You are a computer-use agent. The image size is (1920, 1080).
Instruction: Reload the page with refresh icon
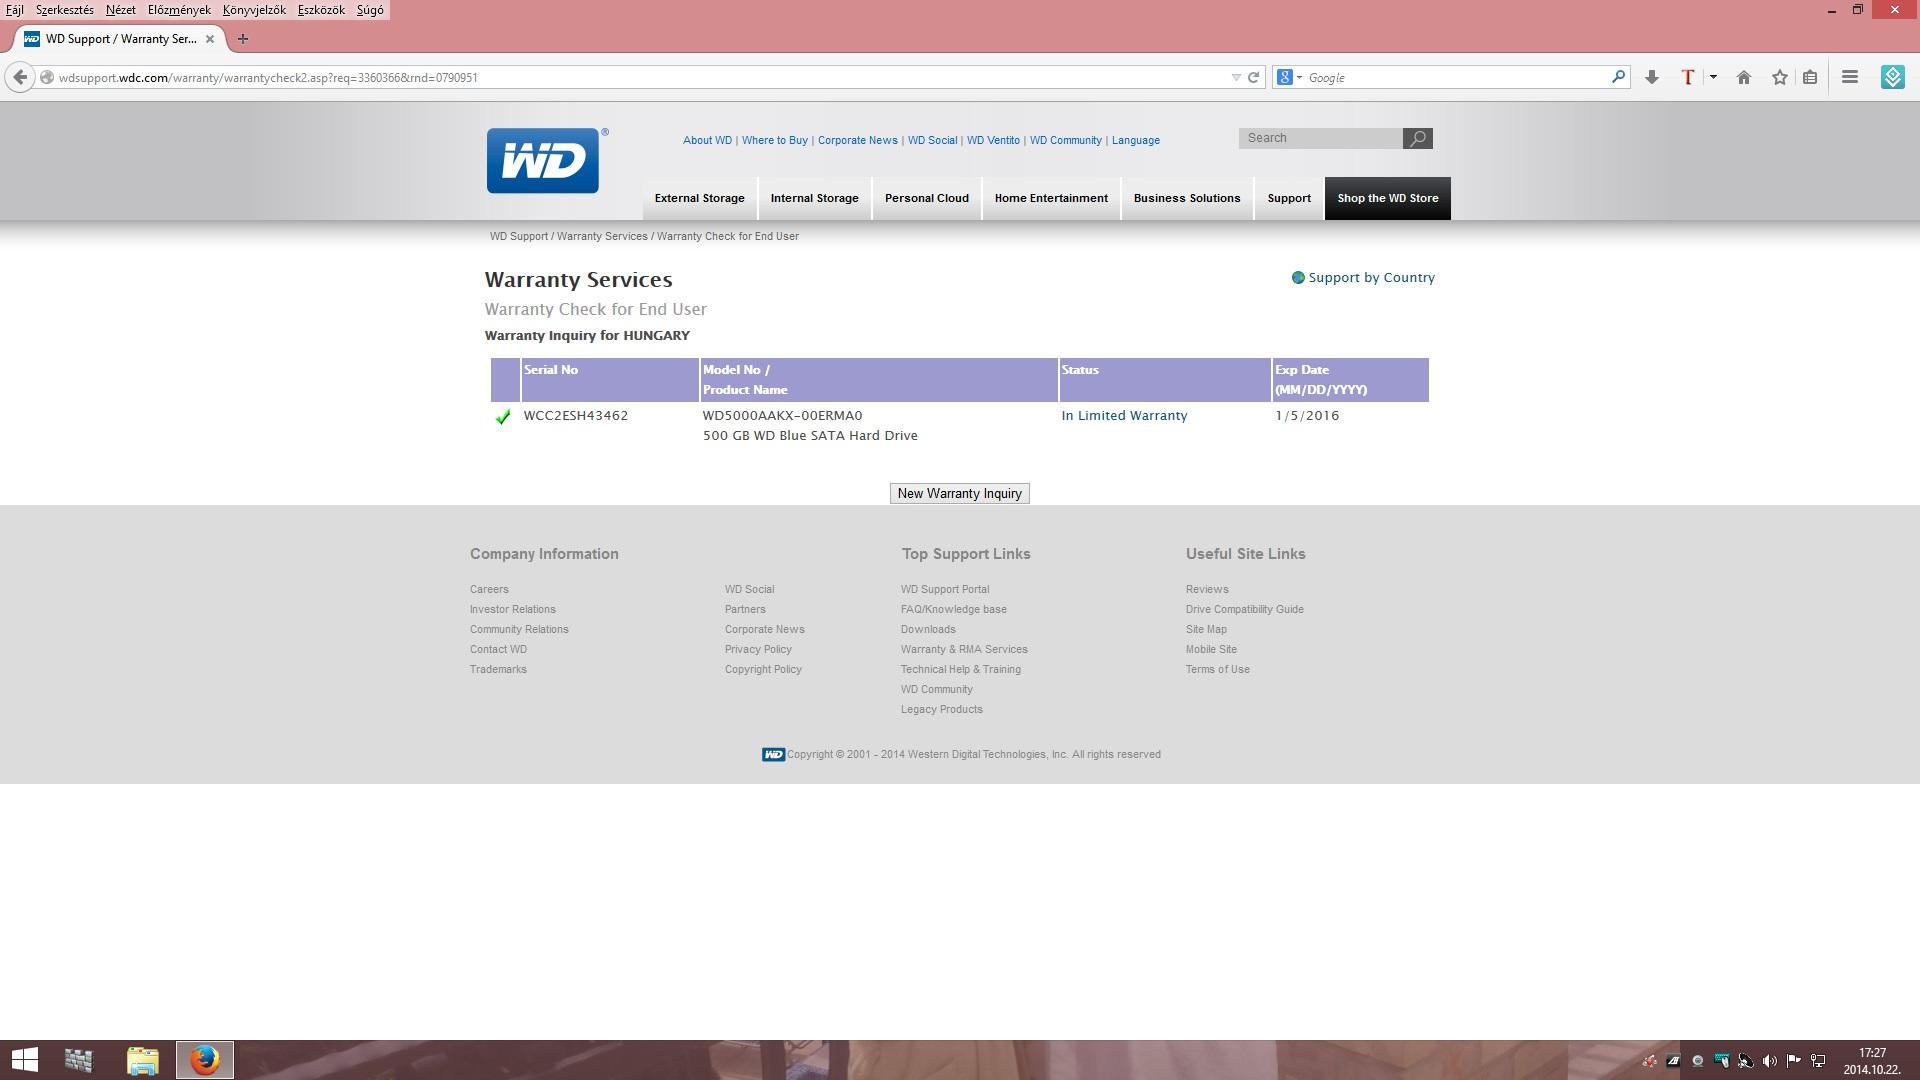point(1253,78)
